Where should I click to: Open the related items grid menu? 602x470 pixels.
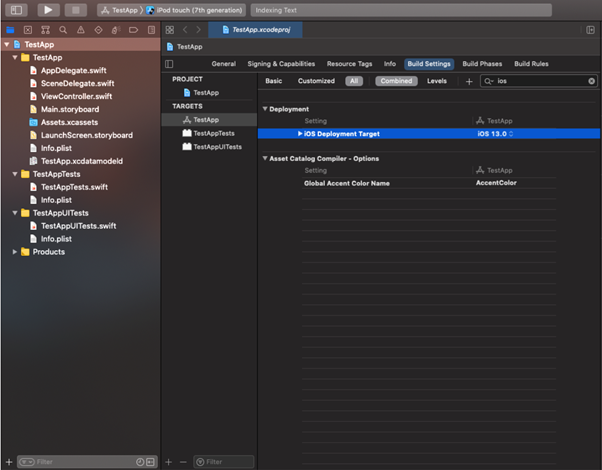point(170,30)
